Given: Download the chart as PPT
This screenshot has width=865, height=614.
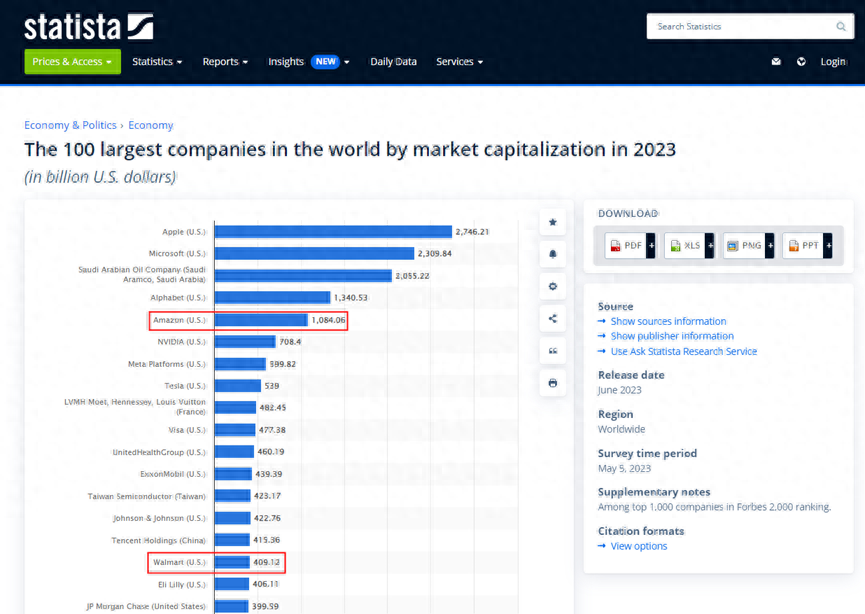Looking at the screenshot, I should 808,245.
